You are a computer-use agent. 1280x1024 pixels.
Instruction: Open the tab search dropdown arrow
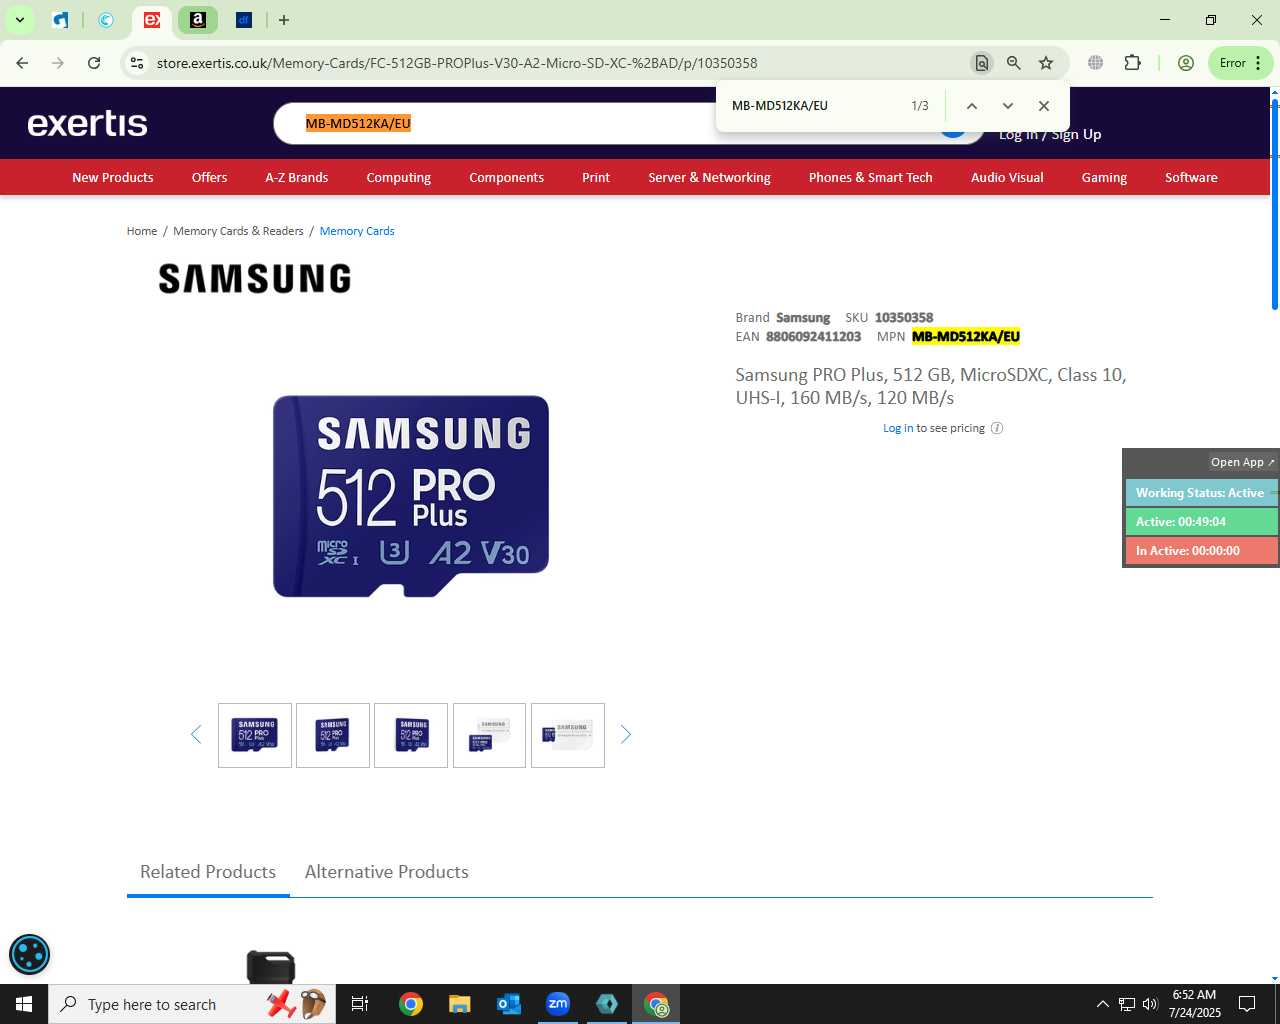pyautogui.click(x=19, y=20)
